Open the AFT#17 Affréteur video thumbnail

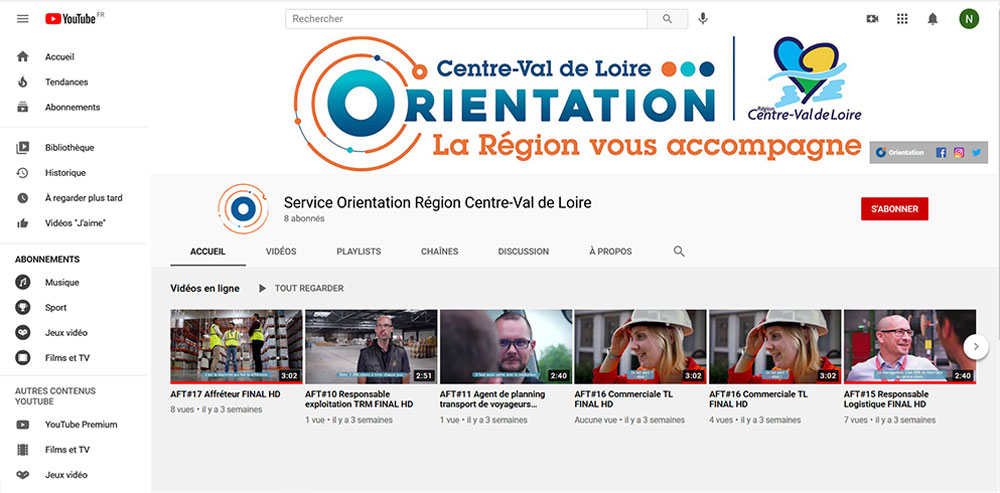(x=236, y=346)
